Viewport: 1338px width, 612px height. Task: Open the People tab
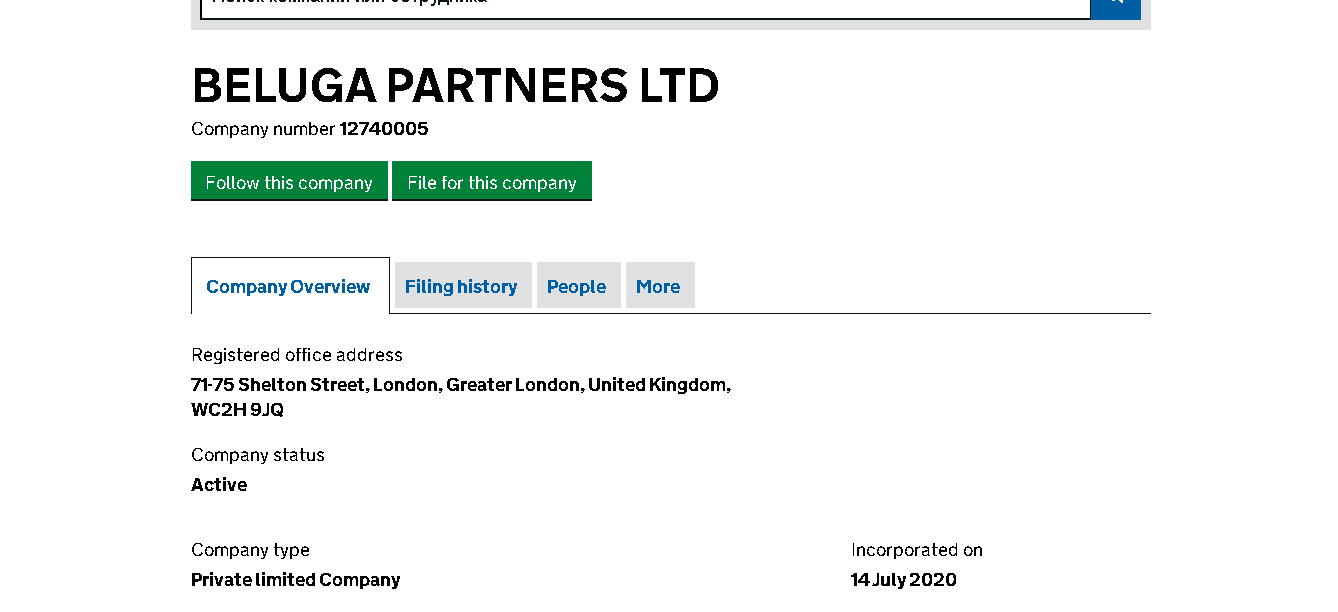click(576, 287)
